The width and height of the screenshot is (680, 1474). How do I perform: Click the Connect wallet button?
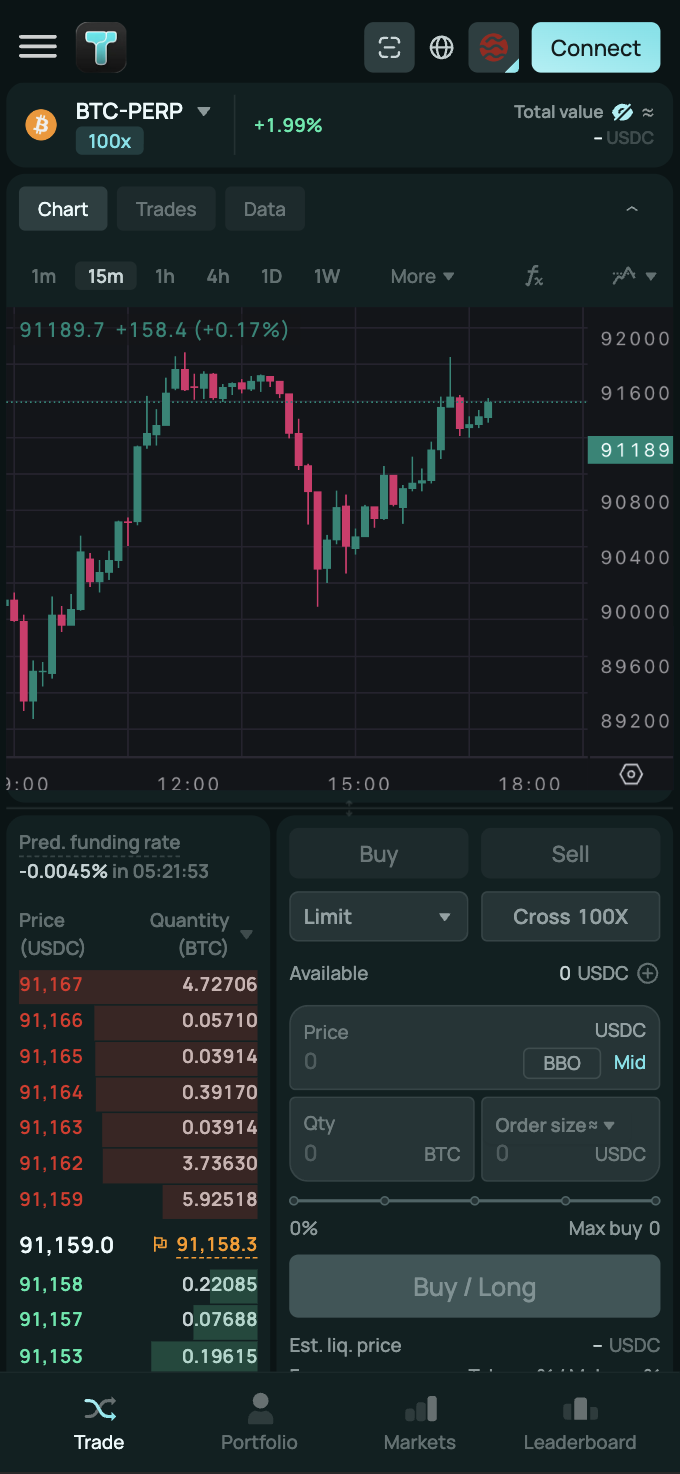tap(595, 47)
